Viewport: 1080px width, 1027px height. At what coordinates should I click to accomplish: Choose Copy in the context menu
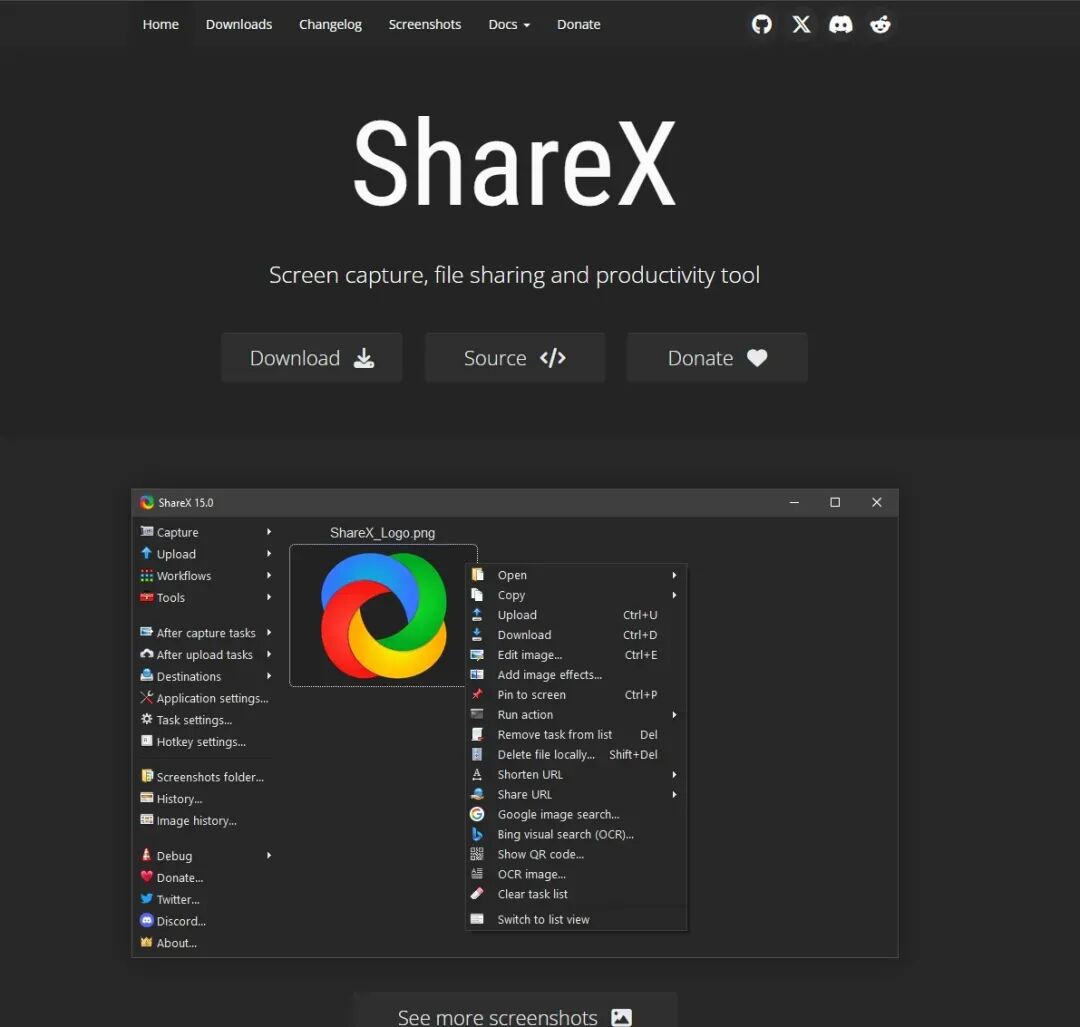tap(577, 595)
